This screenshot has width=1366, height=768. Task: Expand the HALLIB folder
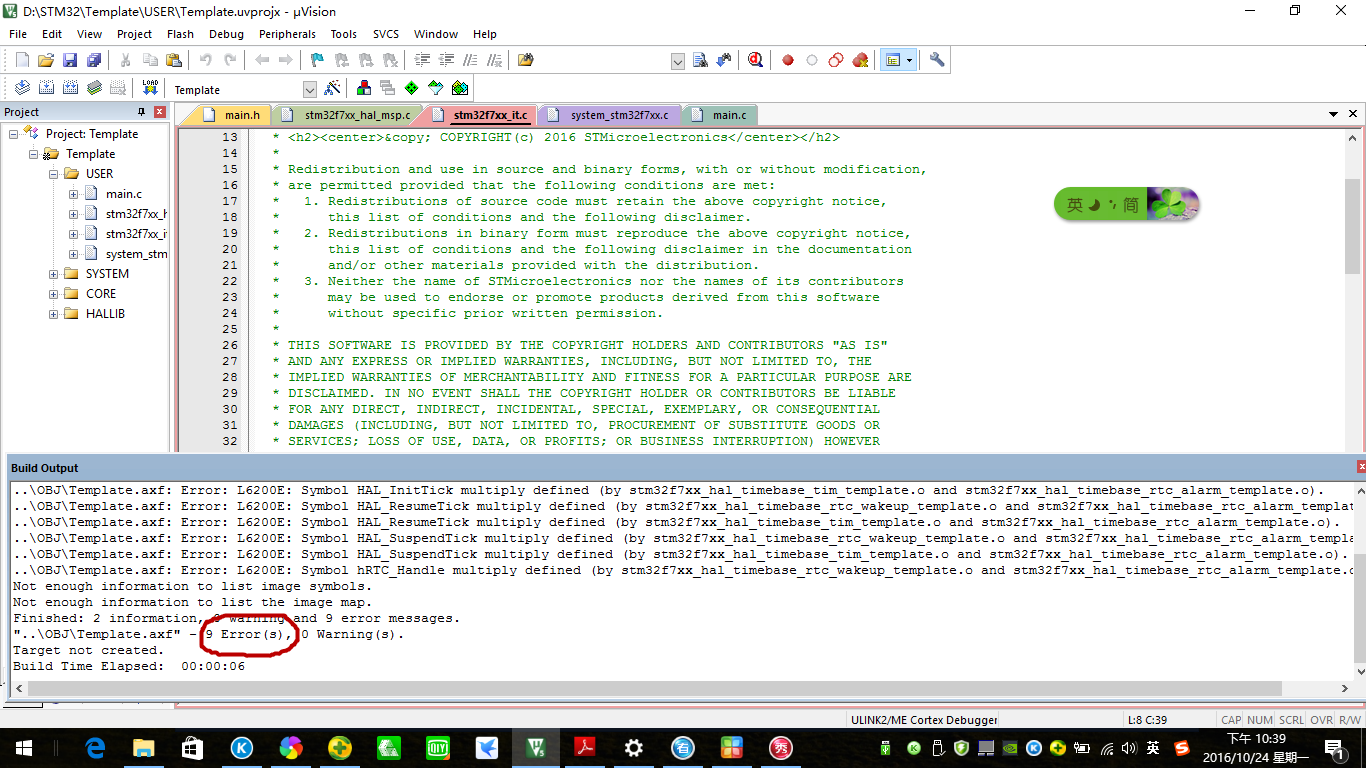pos(54,313)
